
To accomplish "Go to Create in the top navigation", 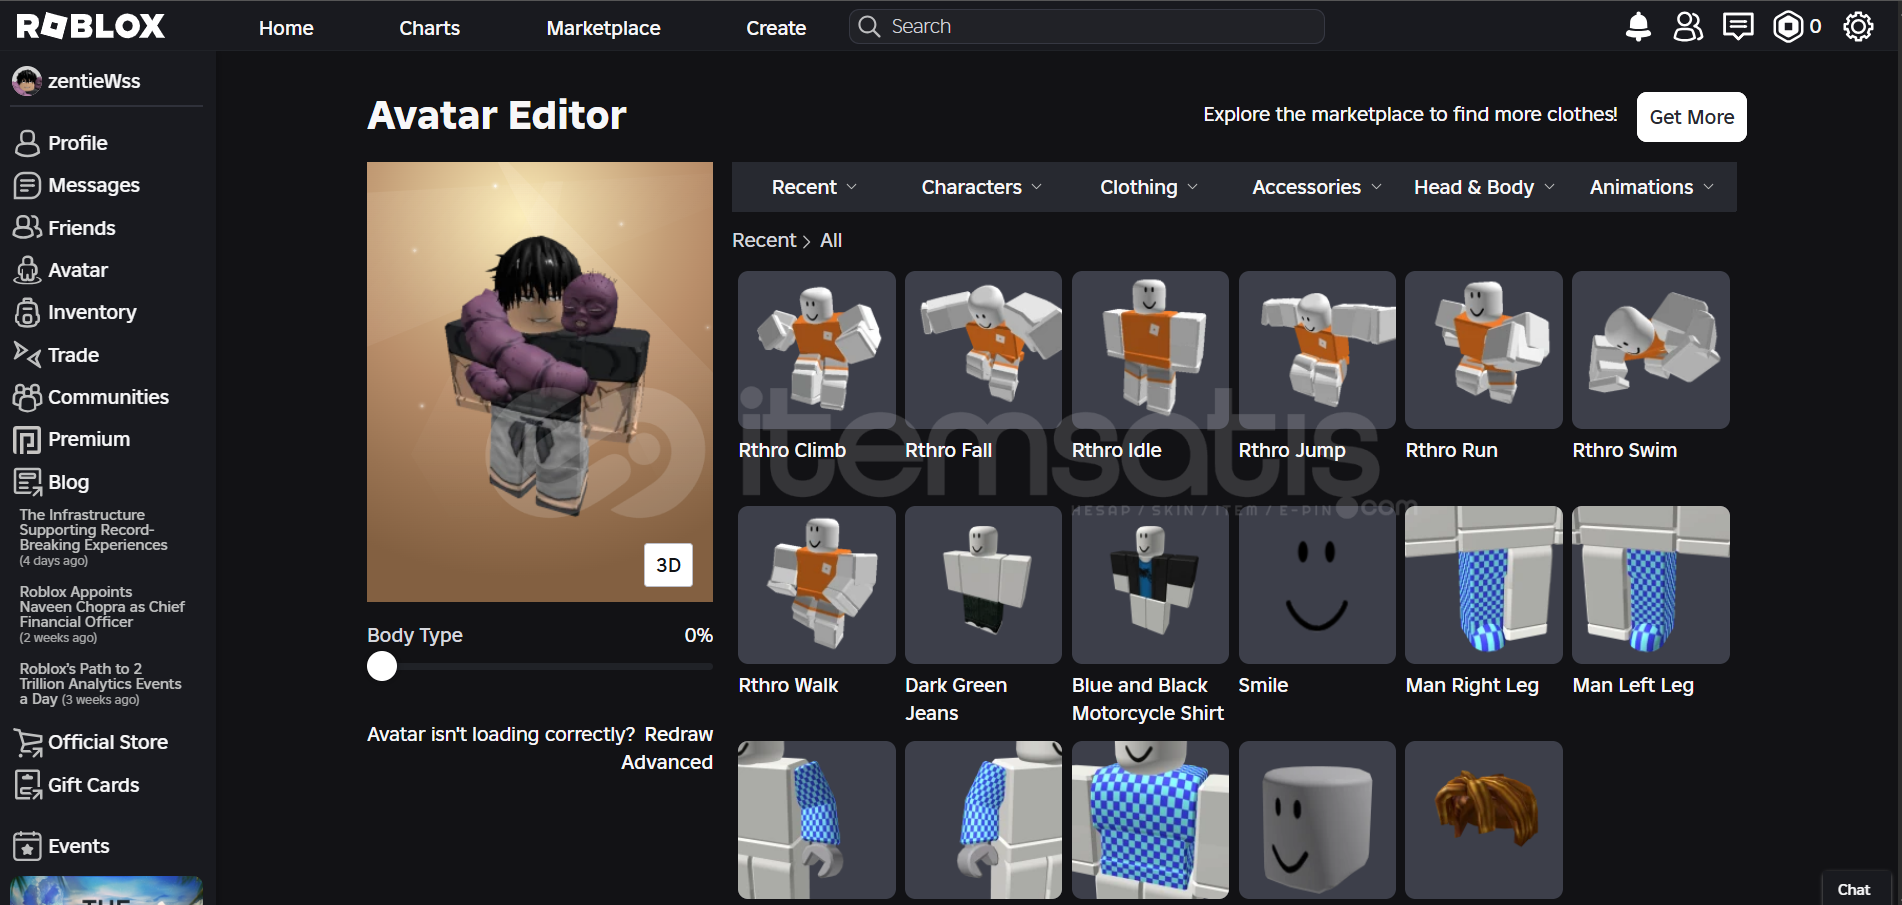I will click(776, 28).
